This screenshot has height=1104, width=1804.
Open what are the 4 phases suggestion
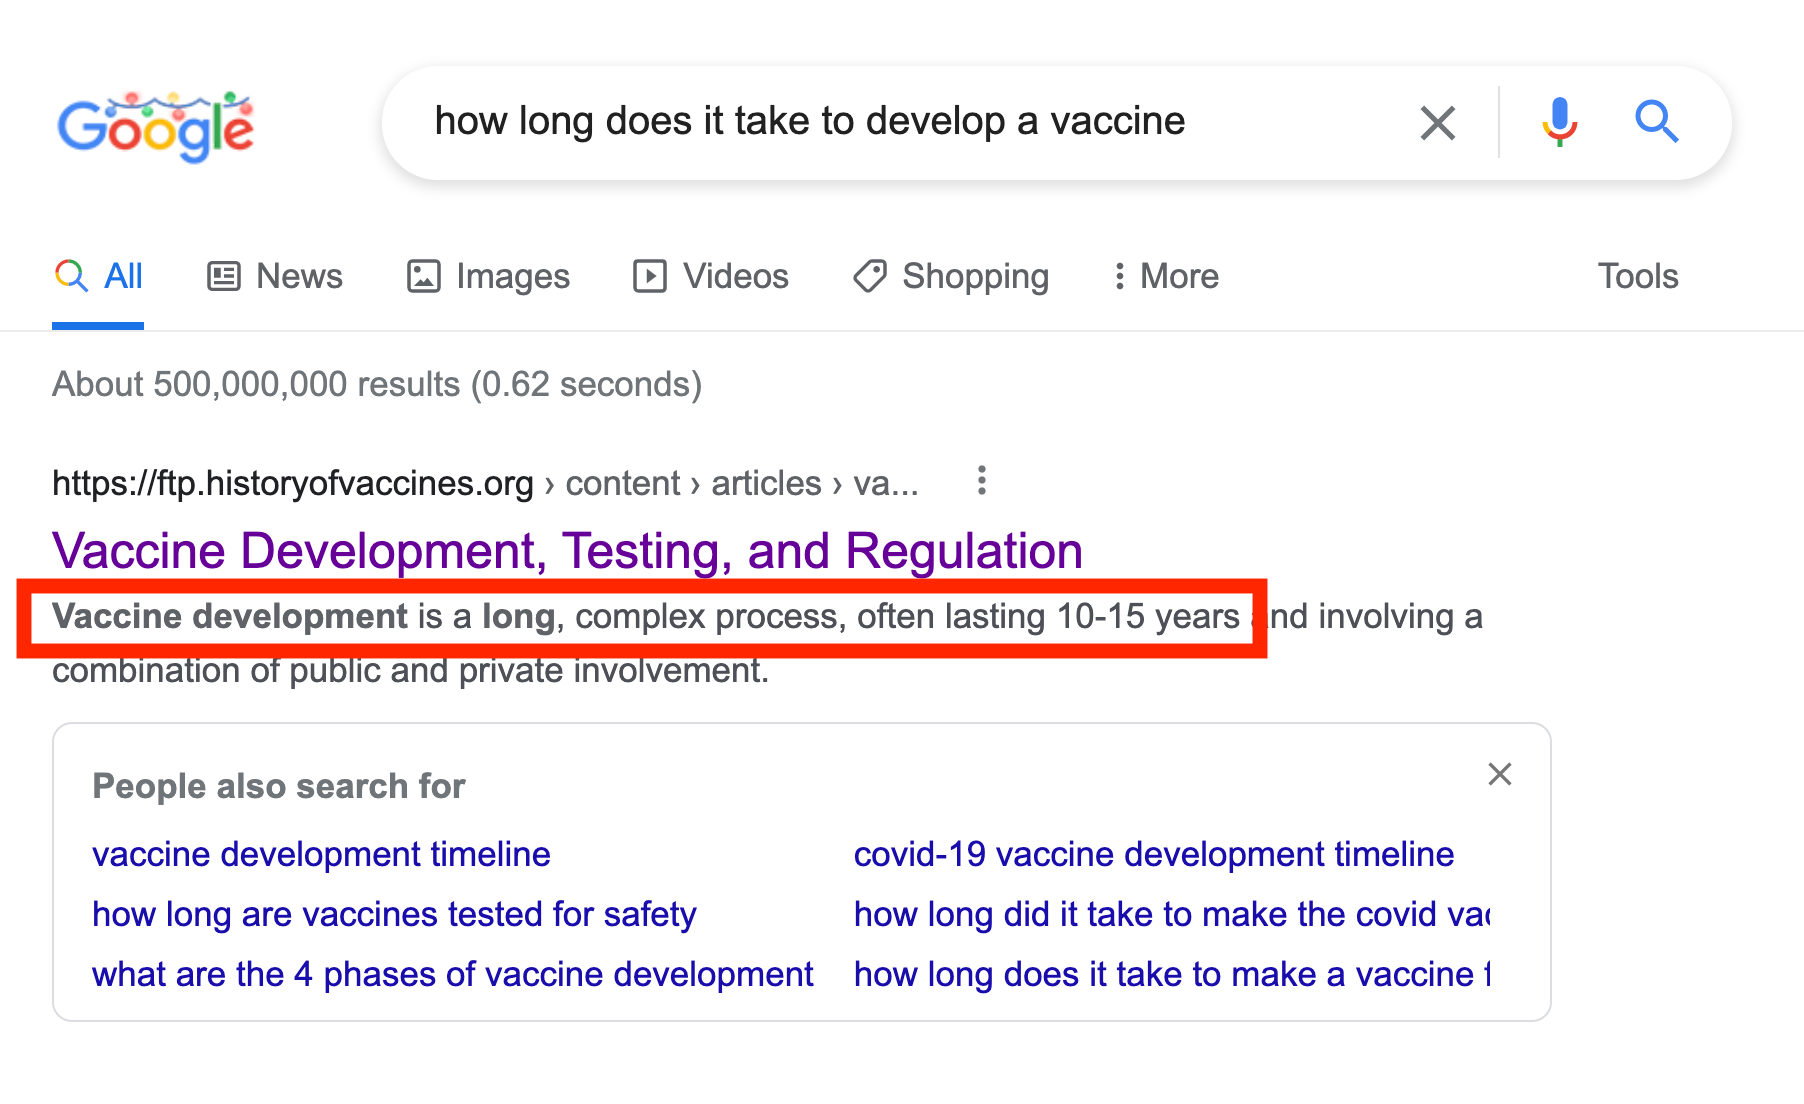tap(452, 974)
